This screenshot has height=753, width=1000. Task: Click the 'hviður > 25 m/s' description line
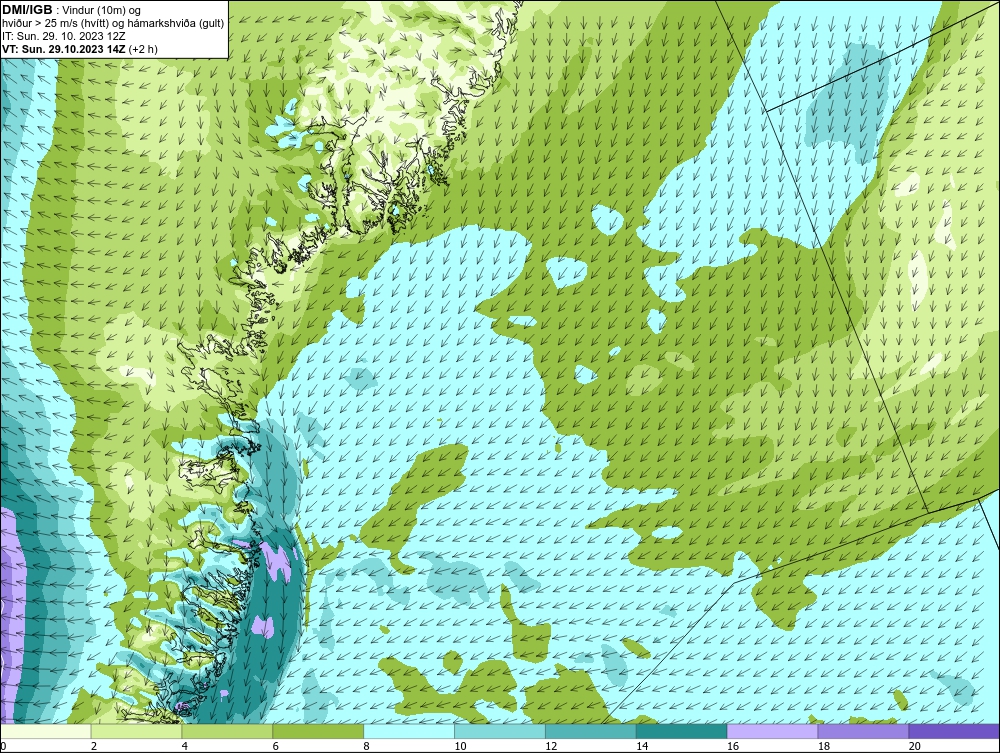113,24
